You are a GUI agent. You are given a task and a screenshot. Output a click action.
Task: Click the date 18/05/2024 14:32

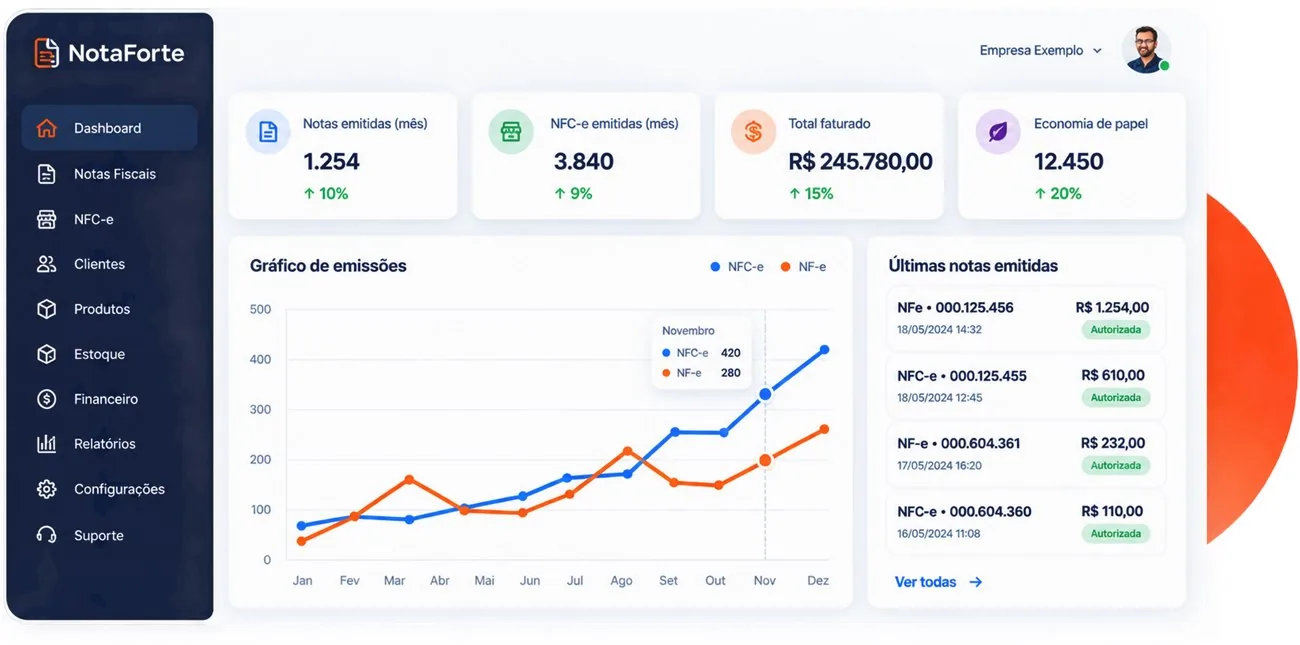coord(939,330)
